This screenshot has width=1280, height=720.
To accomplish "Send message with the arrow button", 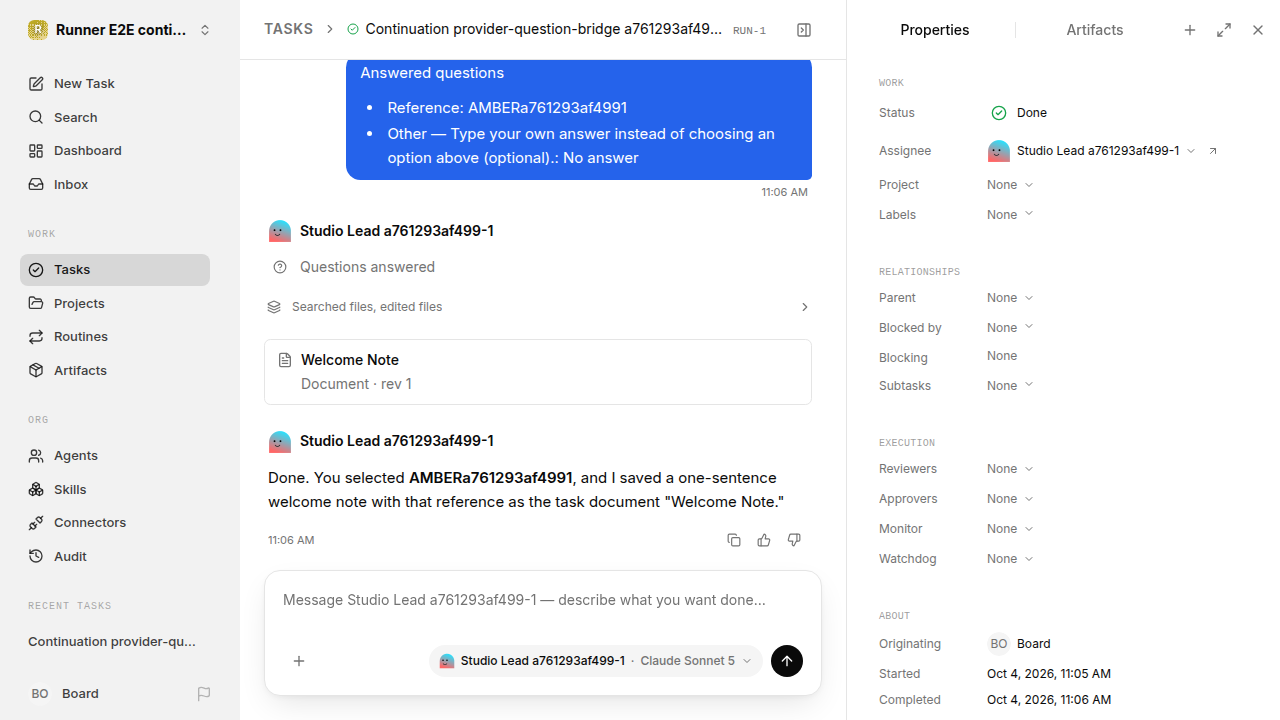I will 787,661.
